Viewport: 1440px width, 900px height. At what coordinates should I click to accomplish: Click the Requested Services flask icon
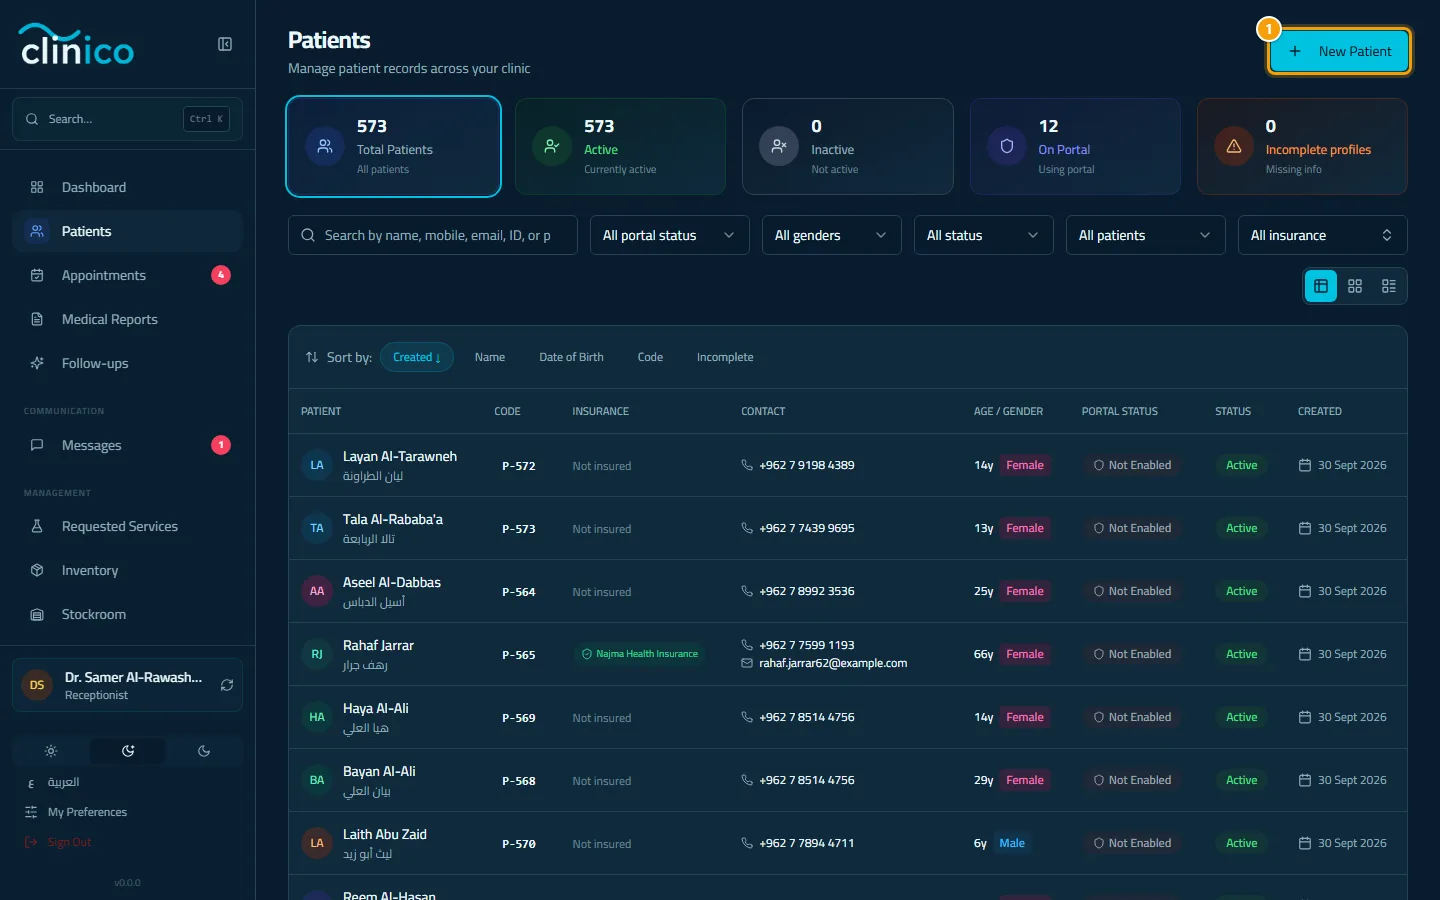37,526
